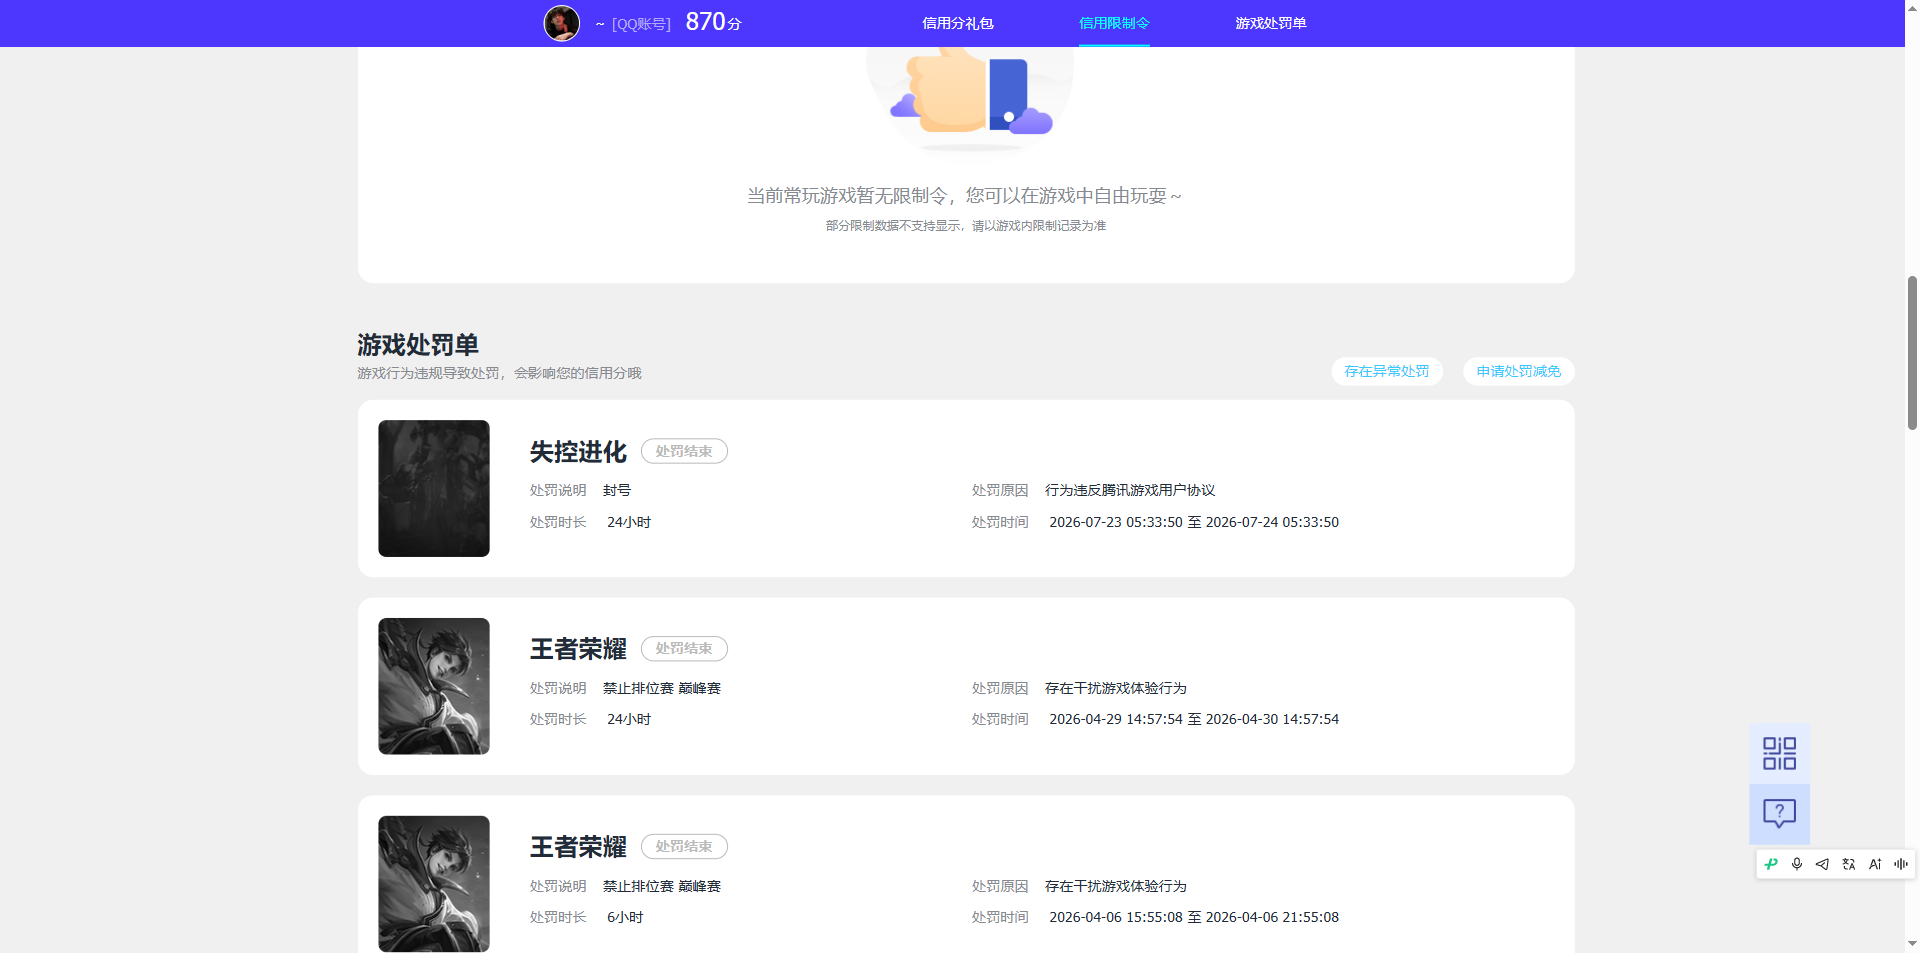This screenshot has height=953, width=1920.
Task: Click the [QQ账号] label in header
Action: coord(641,24)
